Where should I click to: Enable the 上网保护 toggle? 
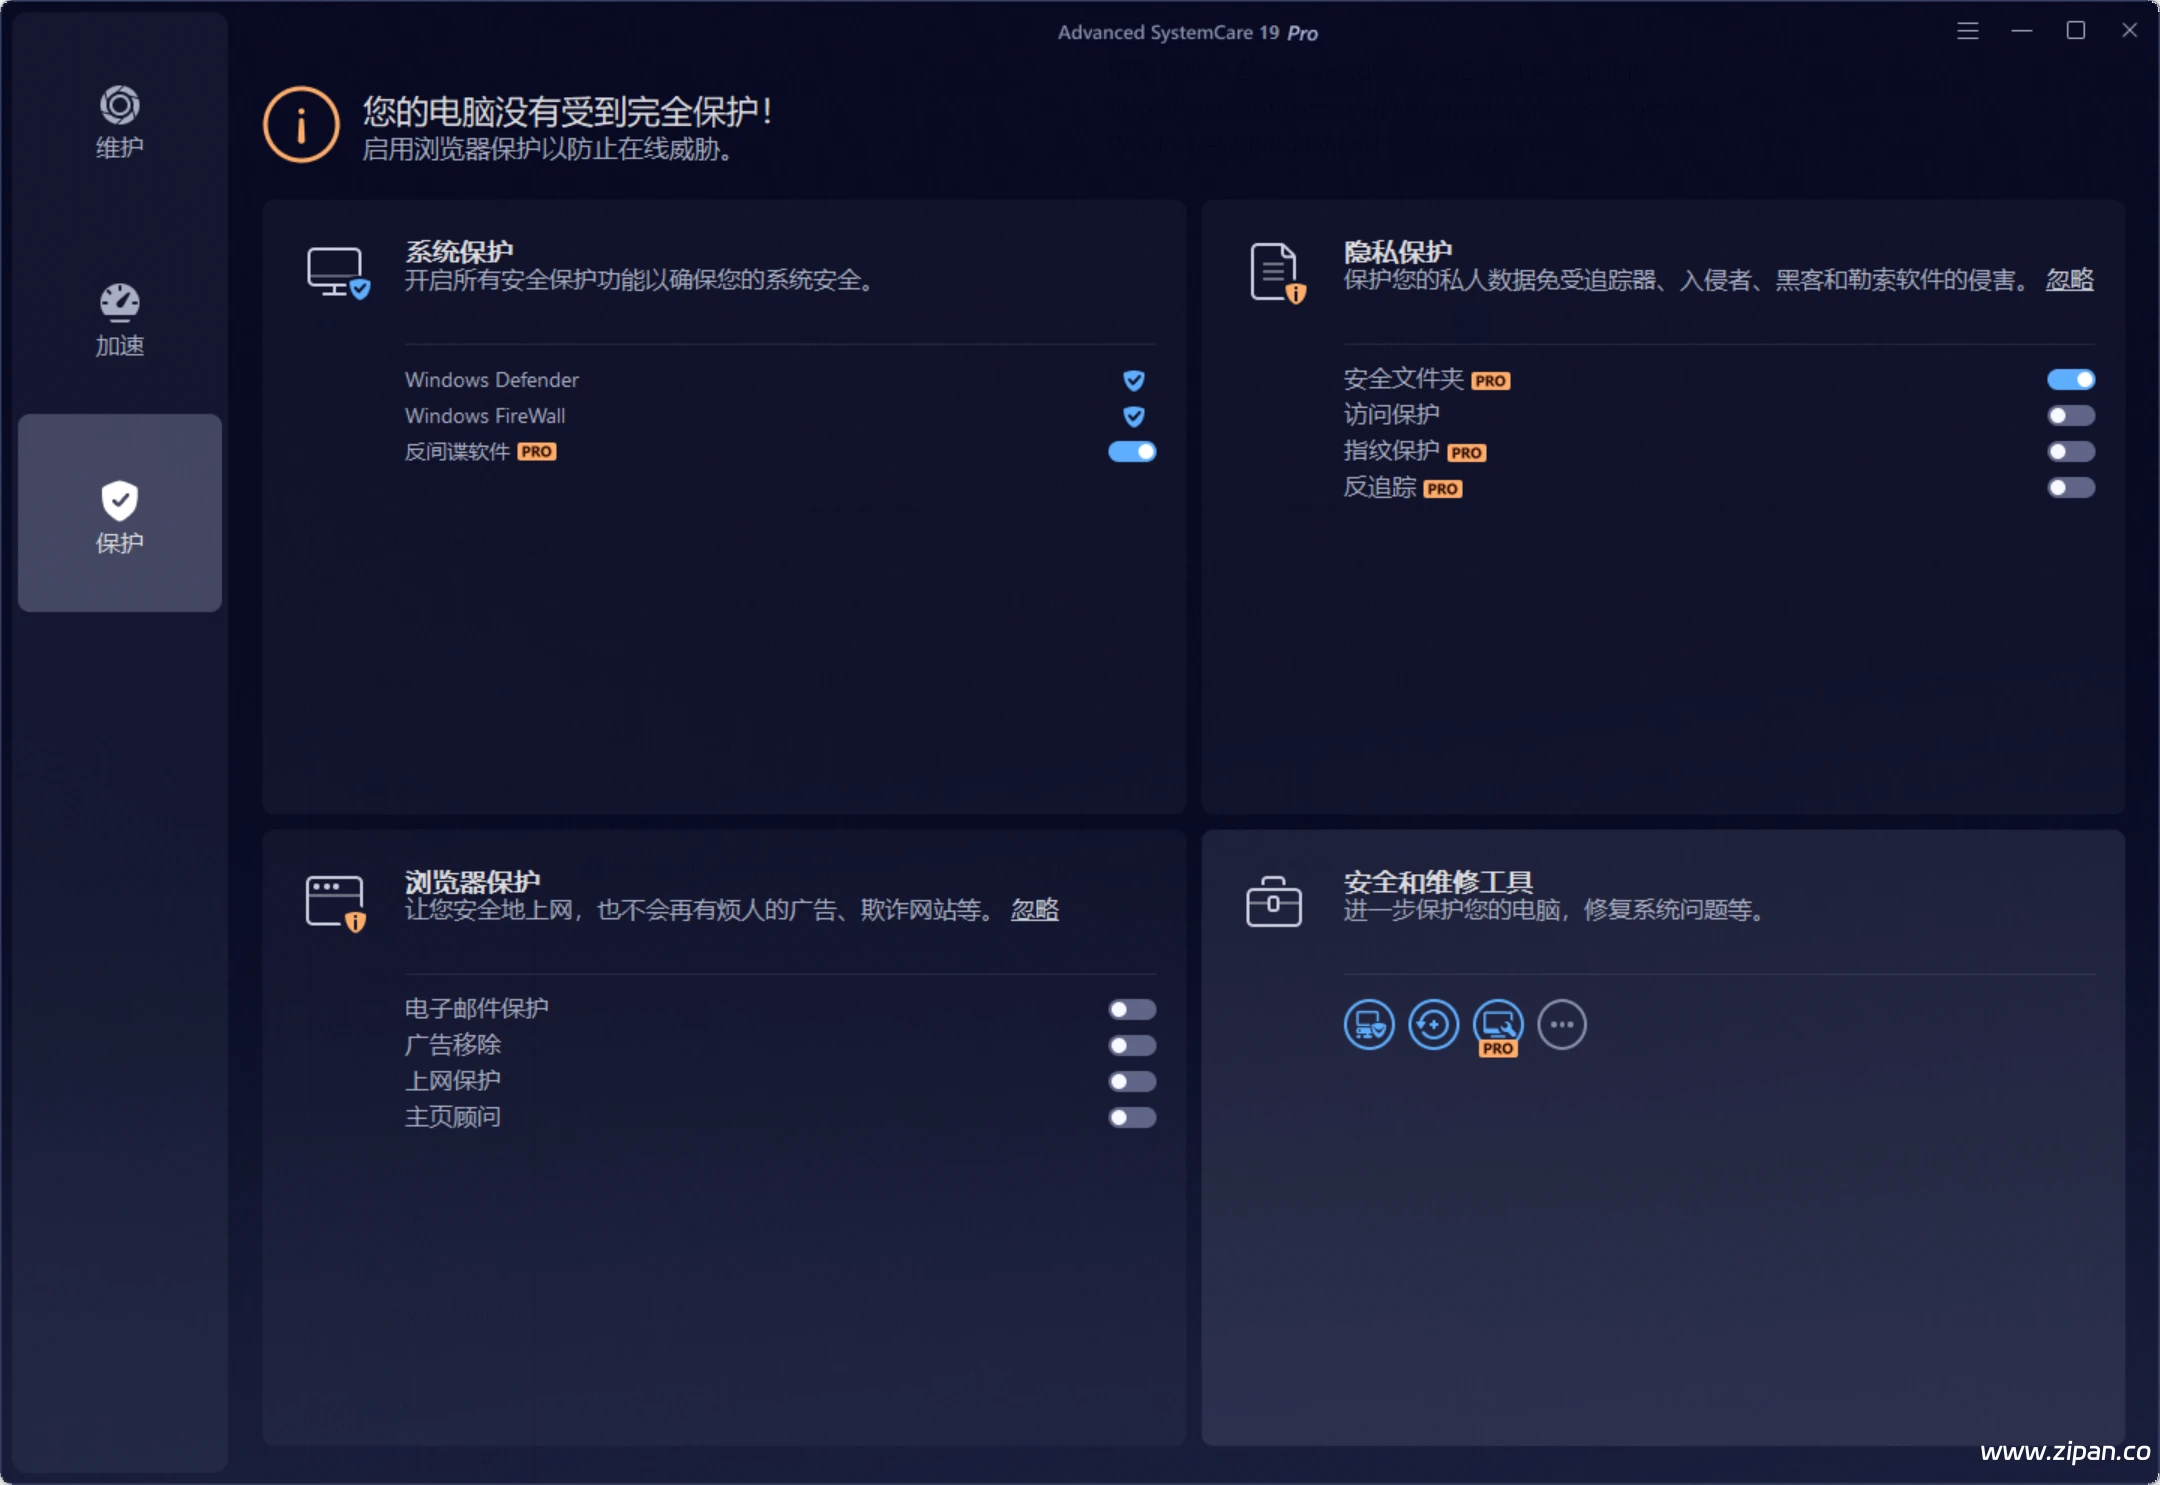click(1132, 1082)
